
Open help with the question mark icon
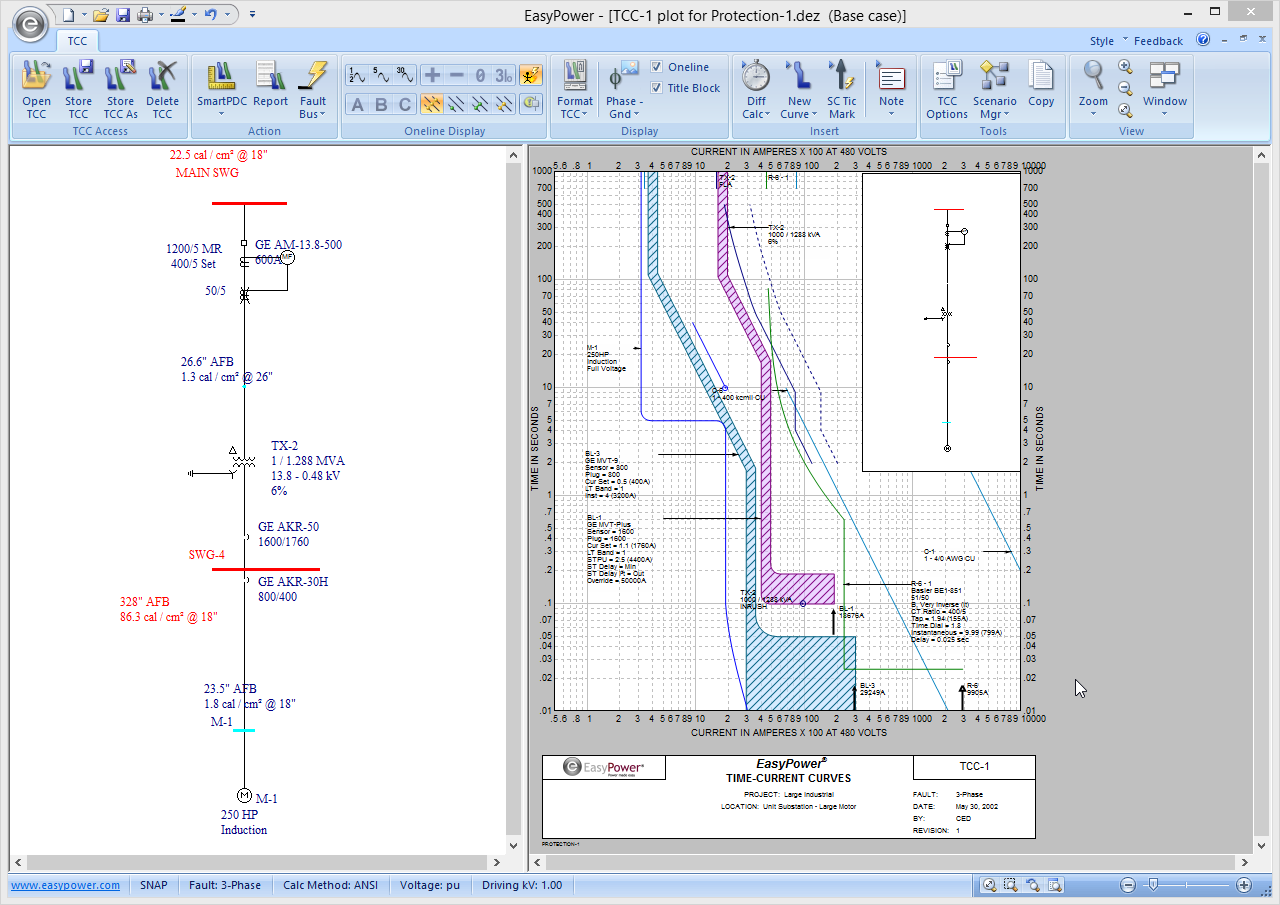(x=1203, y=40)
